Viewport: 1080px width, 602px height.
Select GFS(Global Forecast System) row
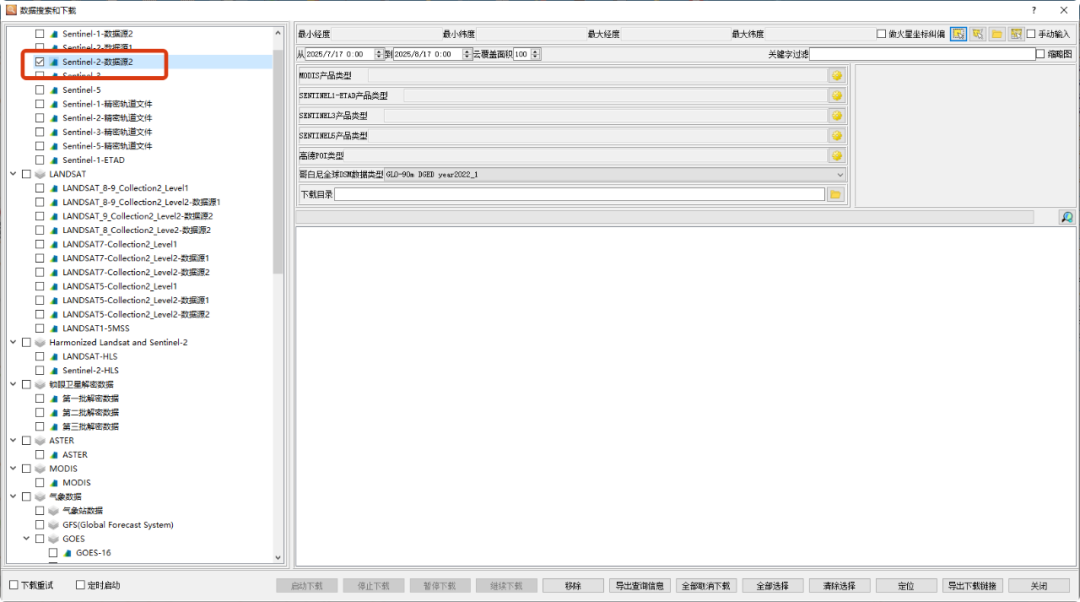[118, 525]
